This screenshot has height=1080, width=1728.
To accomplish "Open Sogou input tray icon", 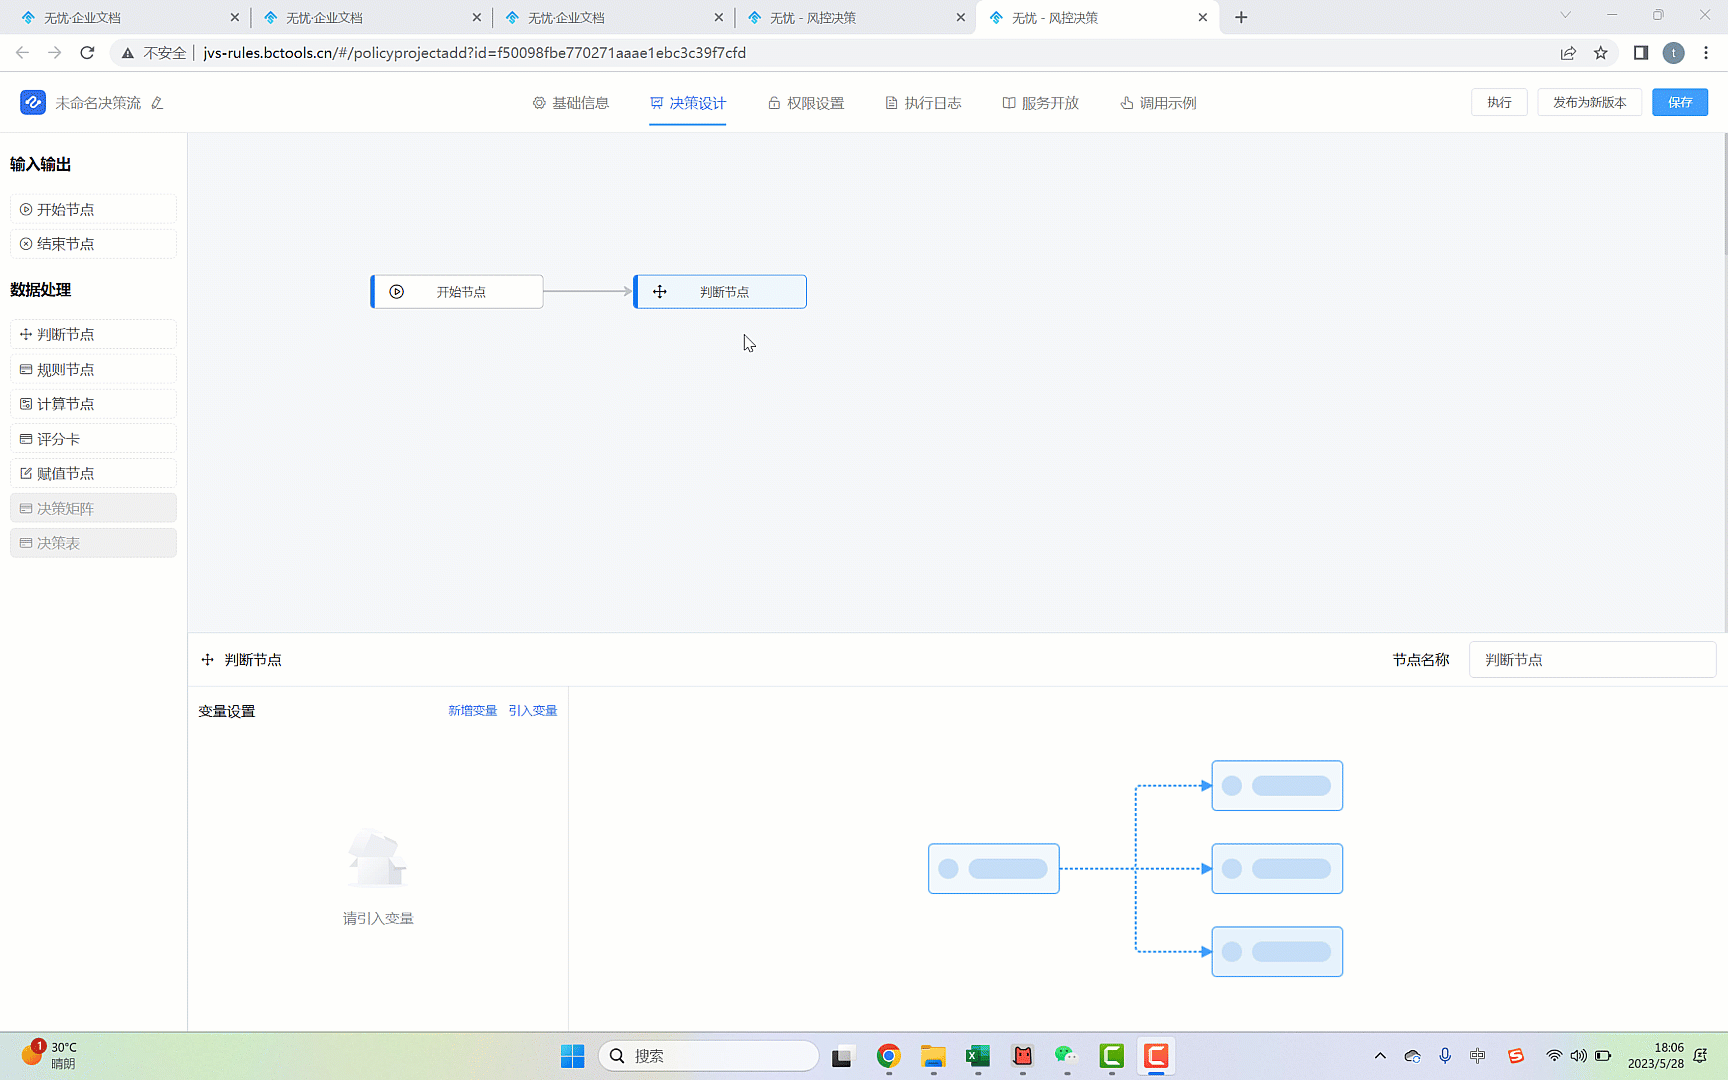I will click(x=1516, y=1056).
